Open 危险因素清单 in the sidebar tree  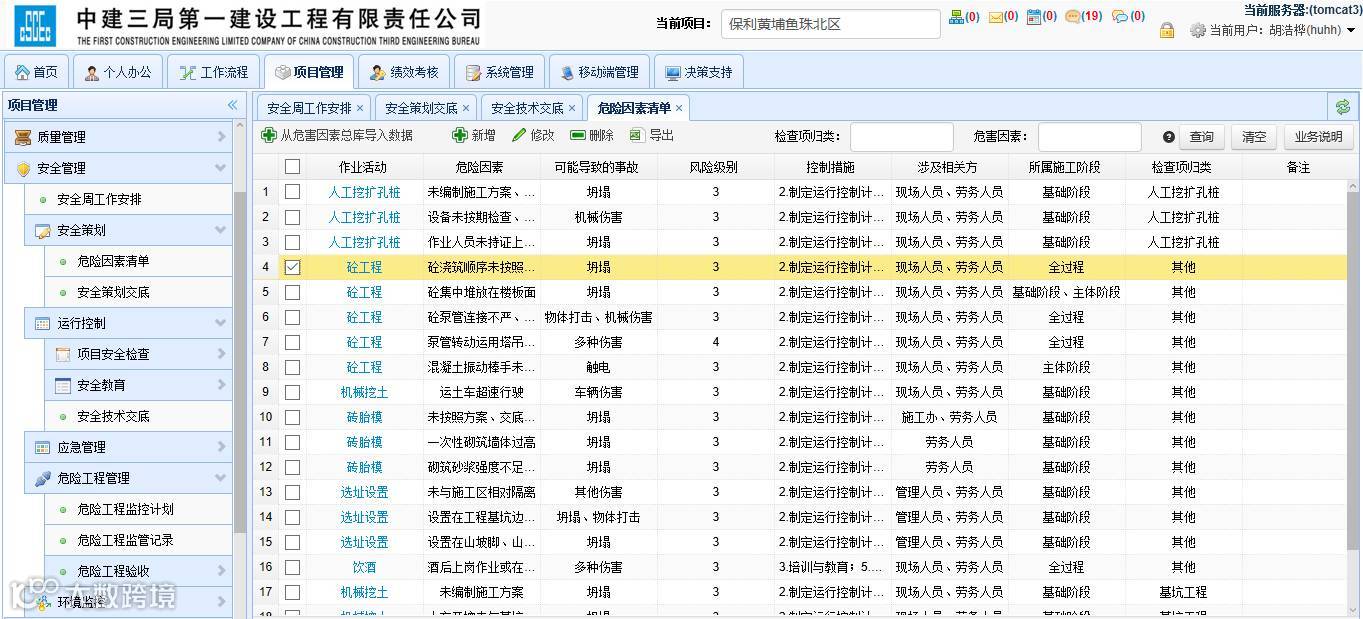(x=113, y=261)
